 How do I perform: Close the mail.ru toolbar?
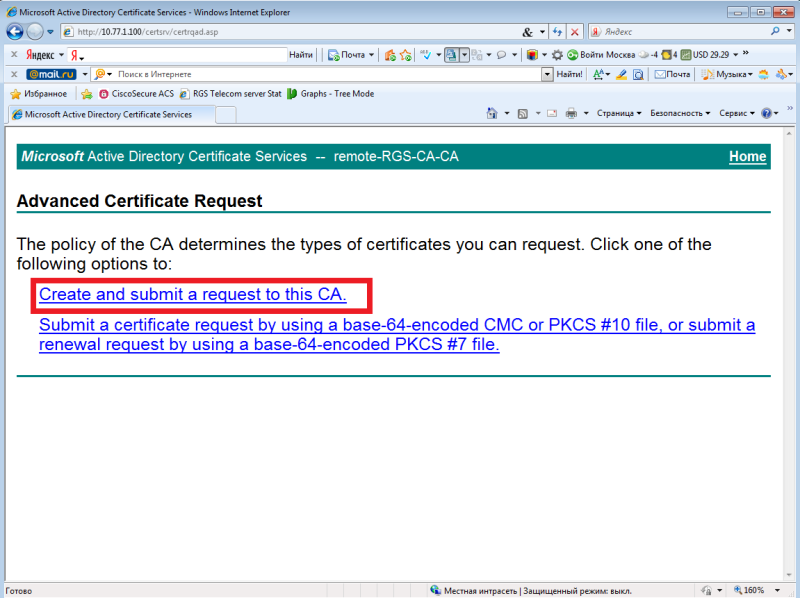[14, 74]
